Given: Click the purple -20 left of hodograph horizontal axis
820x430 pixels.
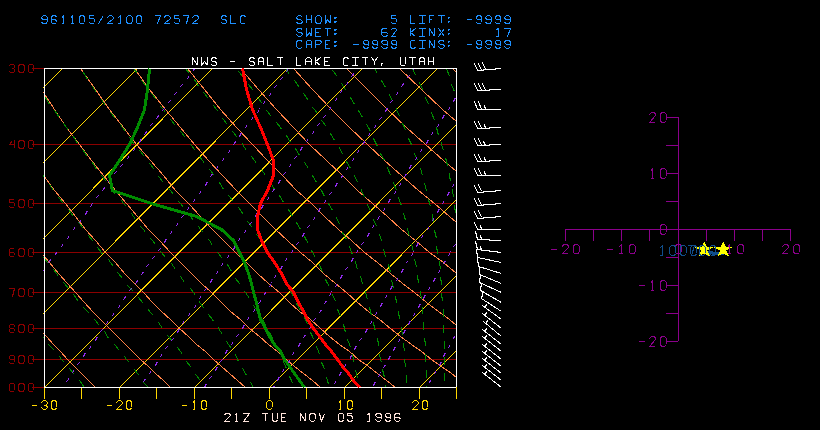Looking at the screenshot, I should (x=566, y=250).
